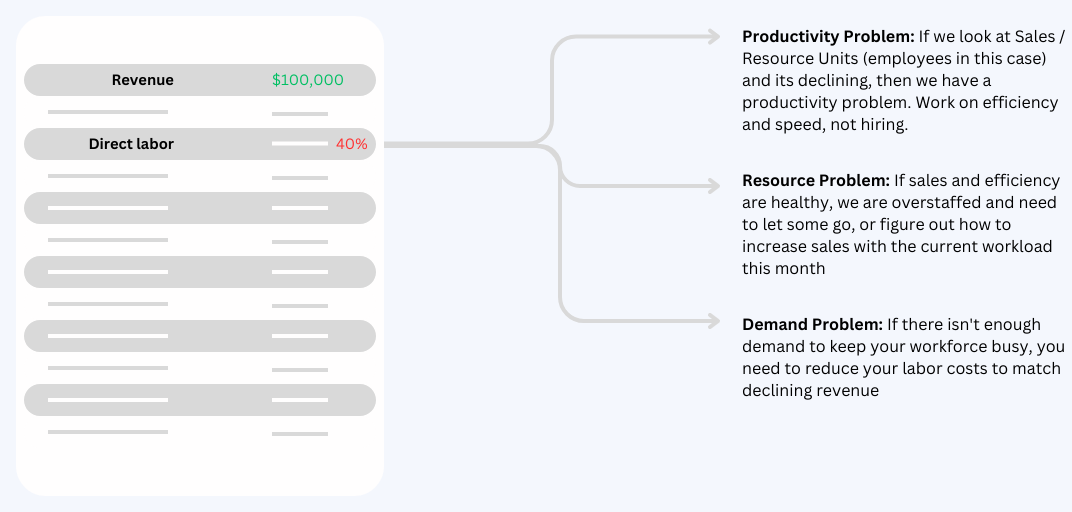
Task: Click the short placeholder line under the $100,000 value
Action: click(300, 112)
